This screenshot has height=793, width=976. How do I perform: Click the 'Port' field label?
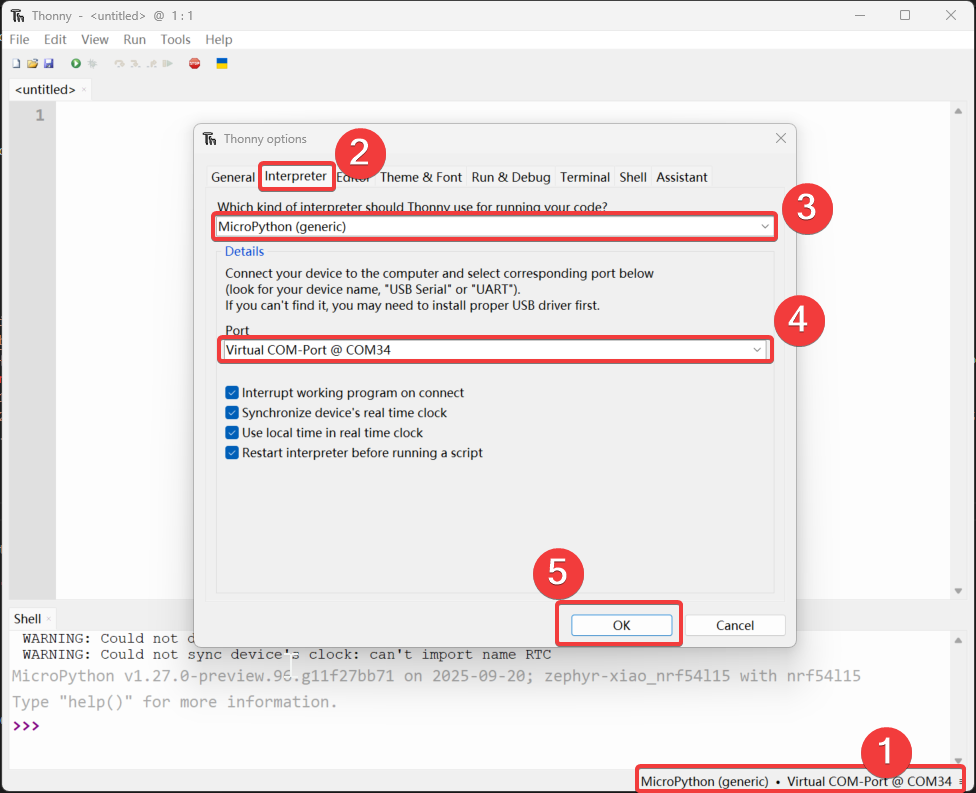(x=237, y=331)
